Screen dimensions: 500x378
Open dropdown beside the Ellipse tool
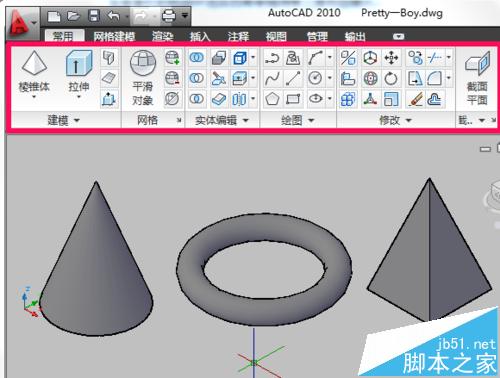click(330, 99)
